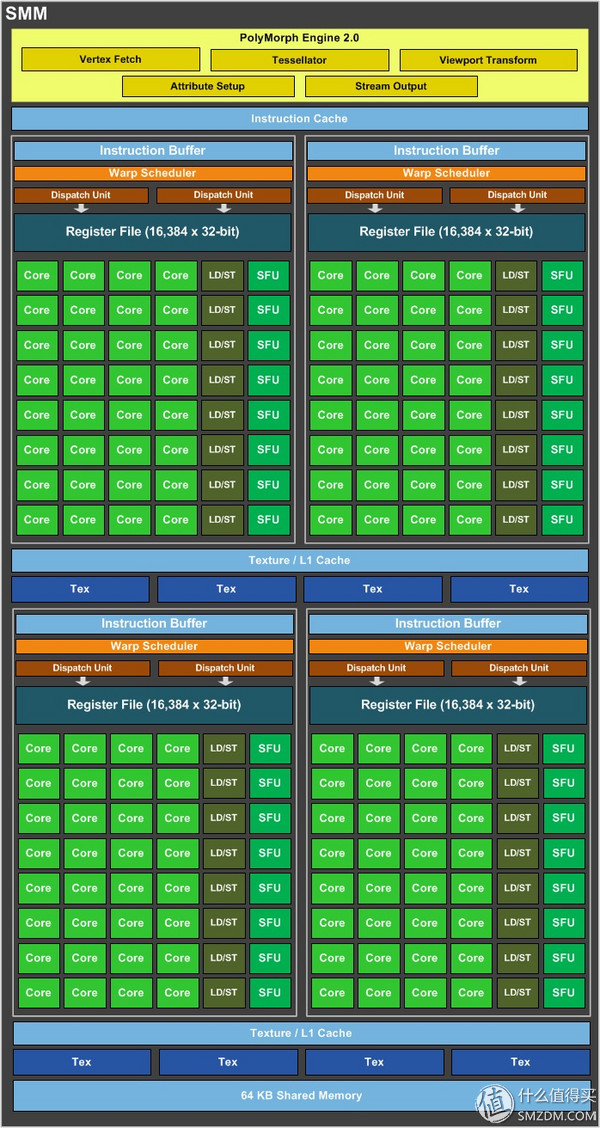Select the top-left quadrant's Instruction Buffer
The height and width of the screenshot is (1128, 600).
pos(153,151)
